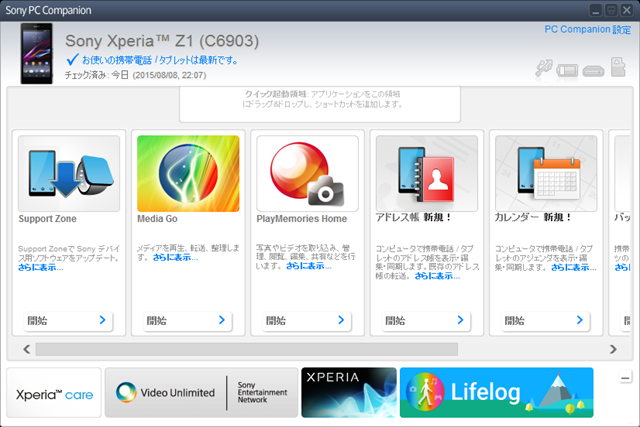Click the blue update checkmark icon
This screenshot has width=640, height=427.
(72, 60)
